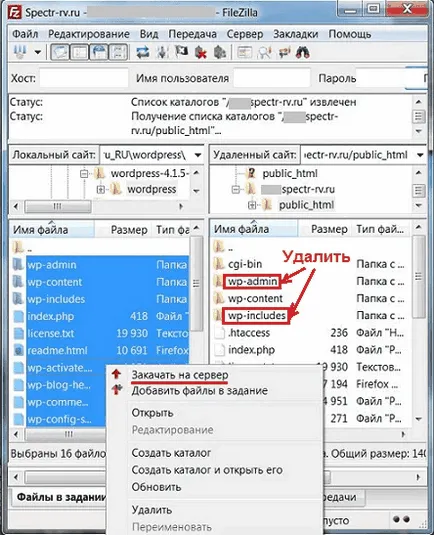The width and height of the screenshot is (434, 535).
Task: Collapse the spectr-rv.ru remote tree node
Action: click(x=235, y=189)
